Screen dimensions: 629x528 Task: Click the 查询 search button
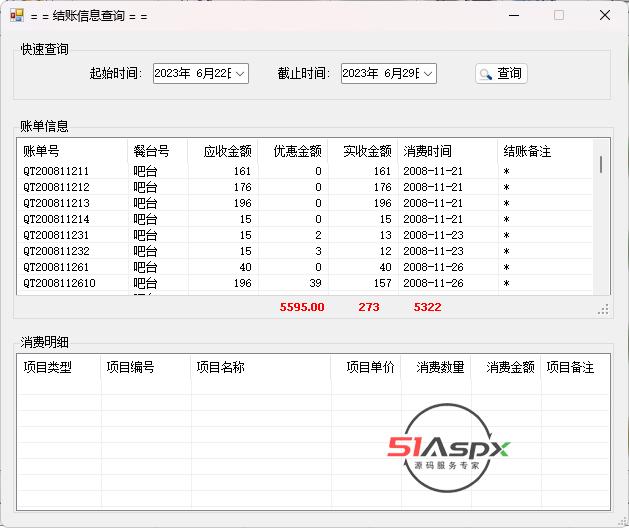tap(501, 73)
